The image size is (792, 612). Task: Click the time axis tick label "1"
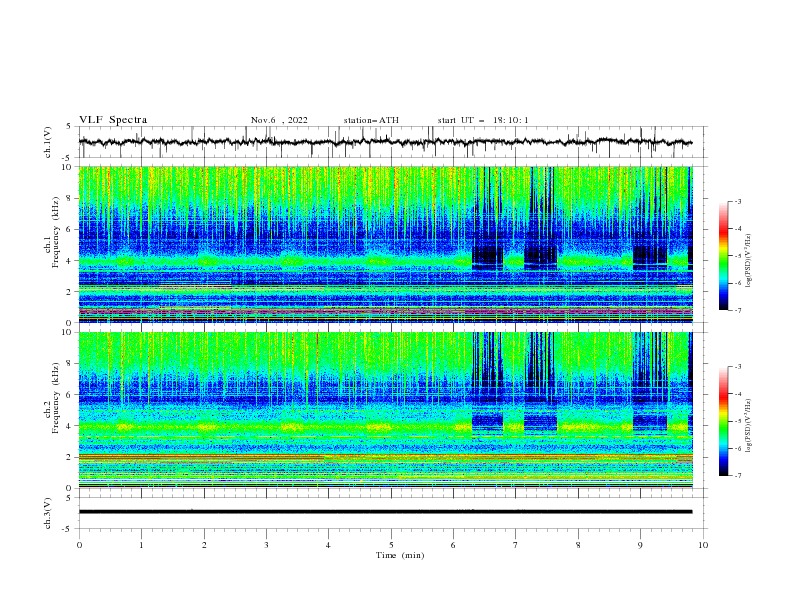click(x=141, y=545)
